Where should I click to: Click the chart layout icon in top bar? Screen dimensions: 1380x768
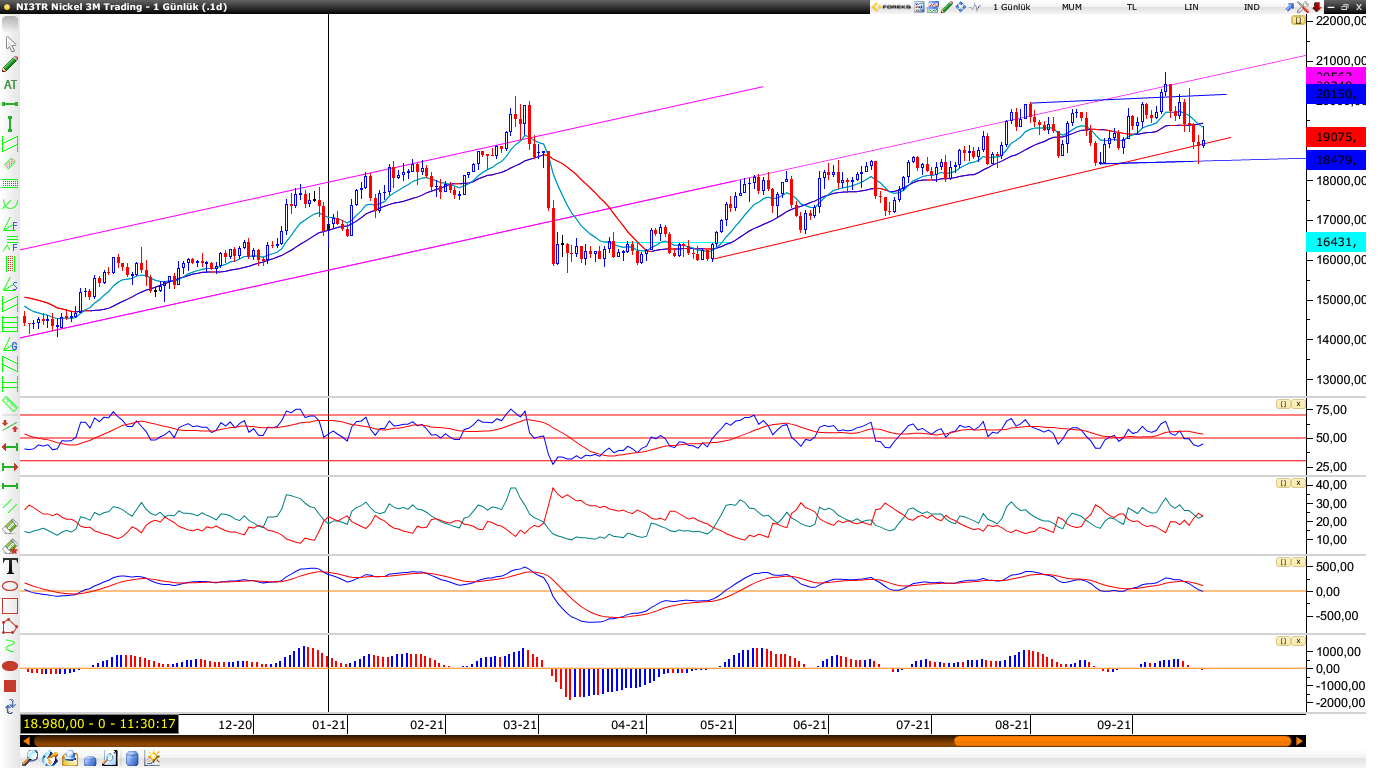pyautogui.click(x=933, y=7)
